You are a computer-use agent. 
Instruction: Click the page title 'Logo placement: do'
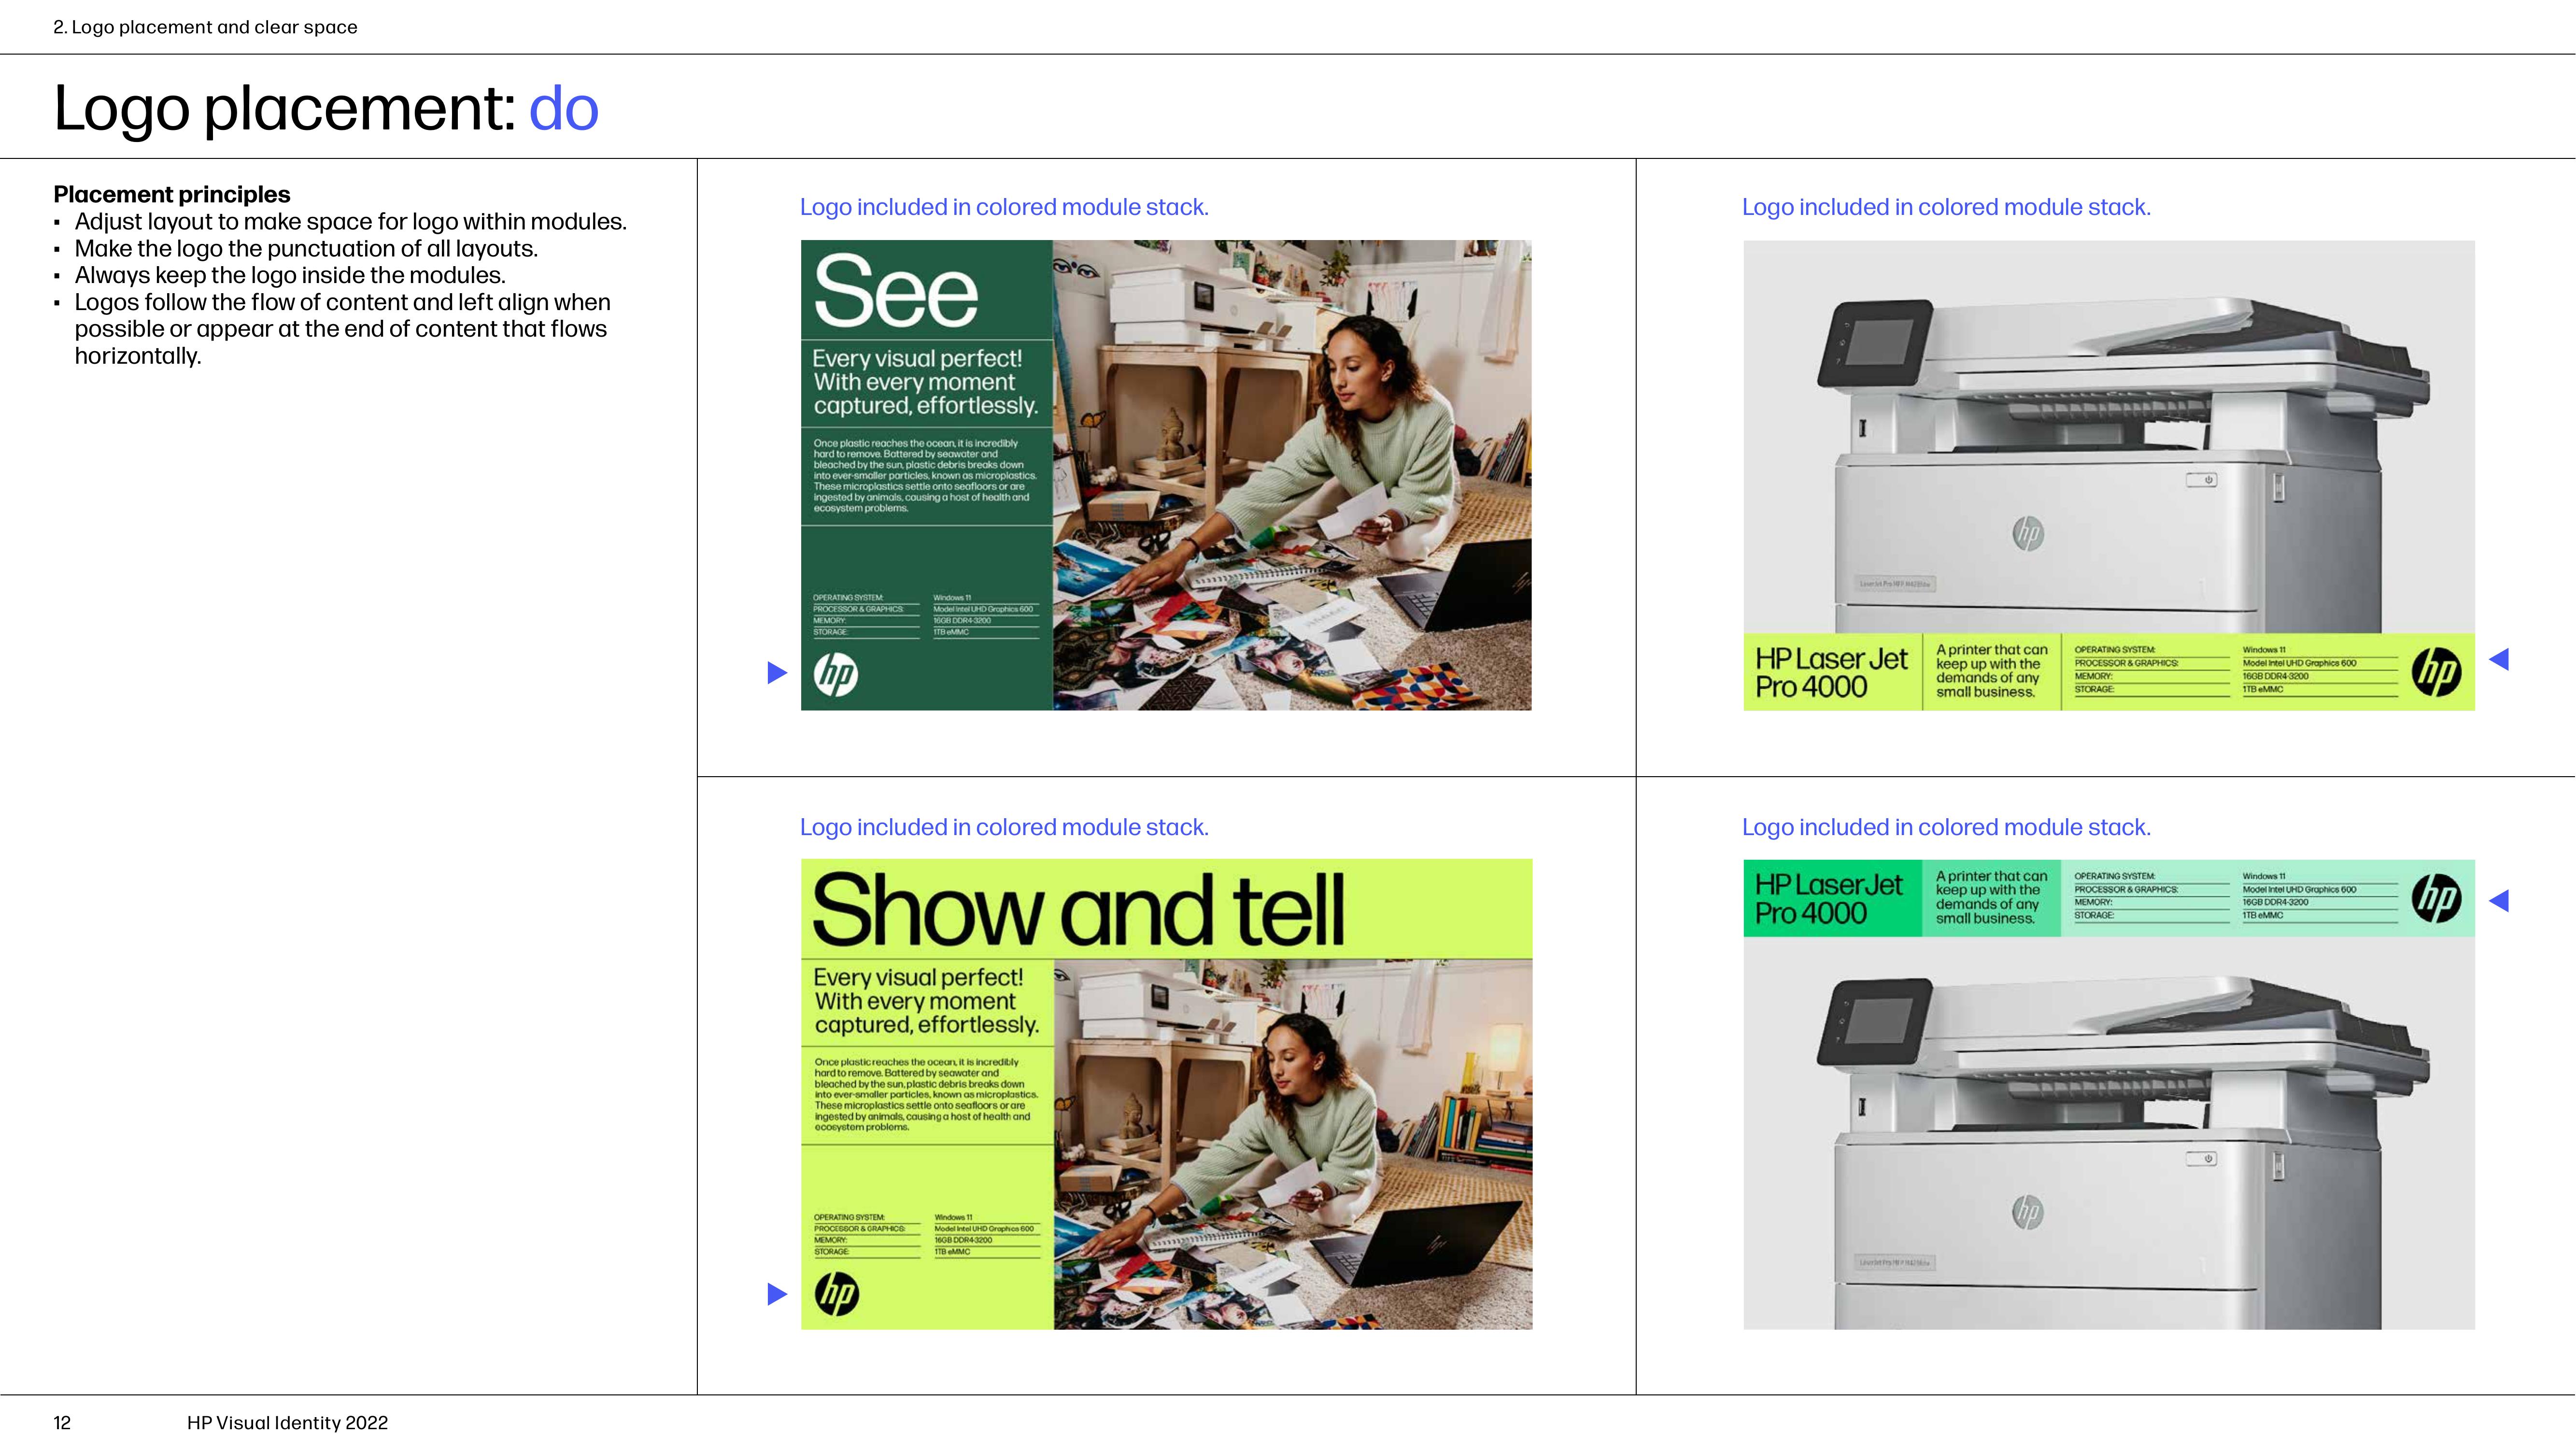click(x=326, y=108)
